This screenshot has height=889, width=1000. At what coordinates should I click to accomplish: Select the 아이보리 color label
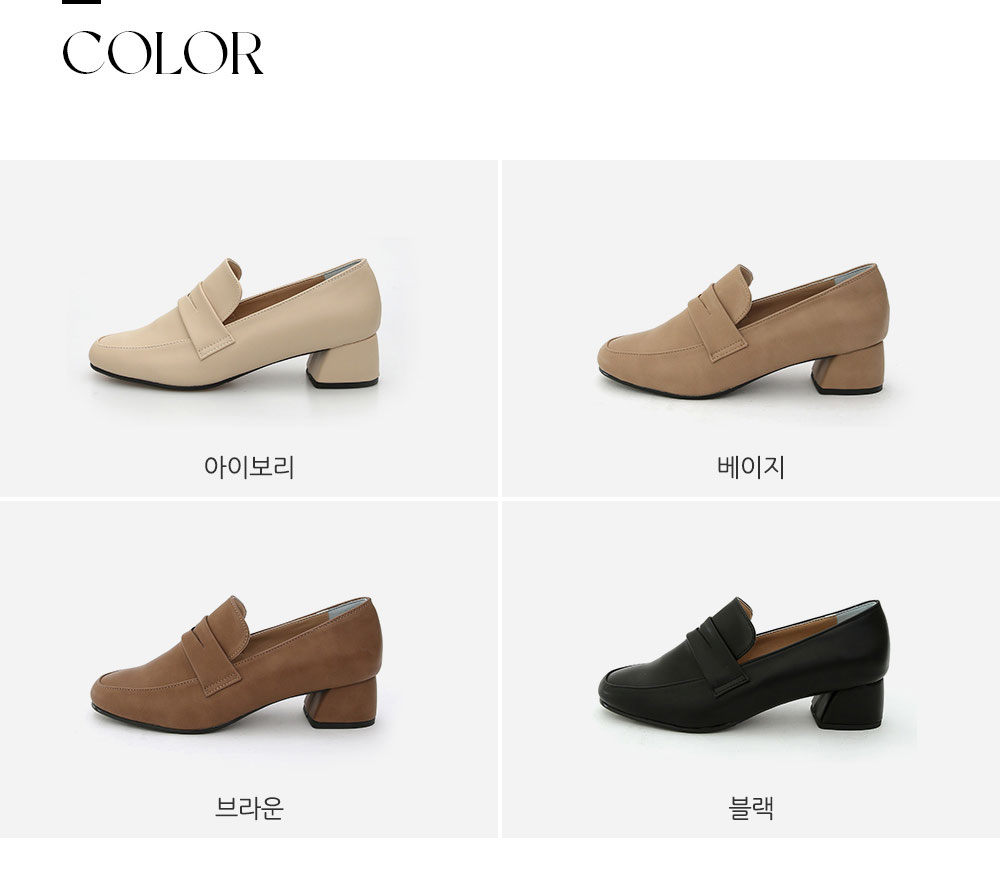point(249,467)
